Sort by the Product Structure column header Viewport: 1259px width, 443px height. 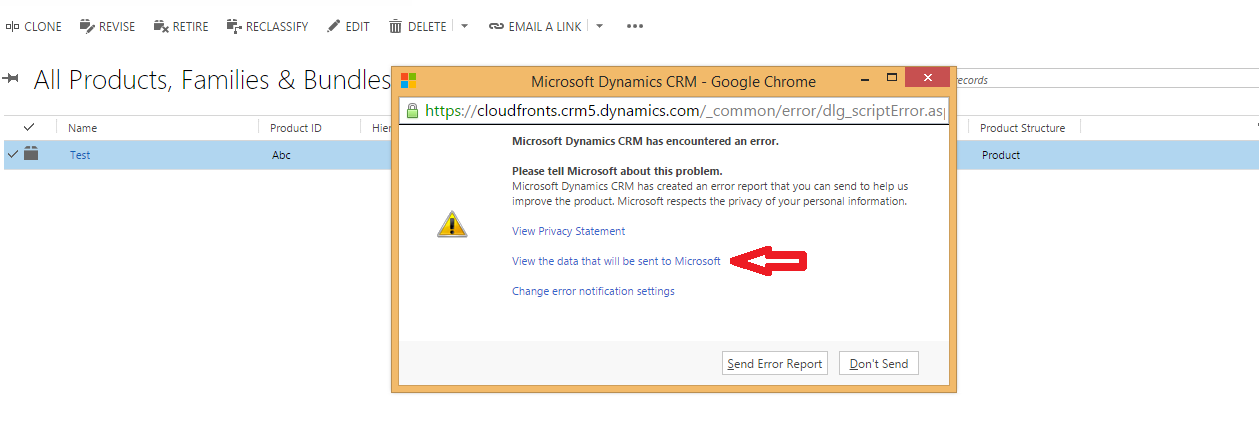[x=1022, y=128]
